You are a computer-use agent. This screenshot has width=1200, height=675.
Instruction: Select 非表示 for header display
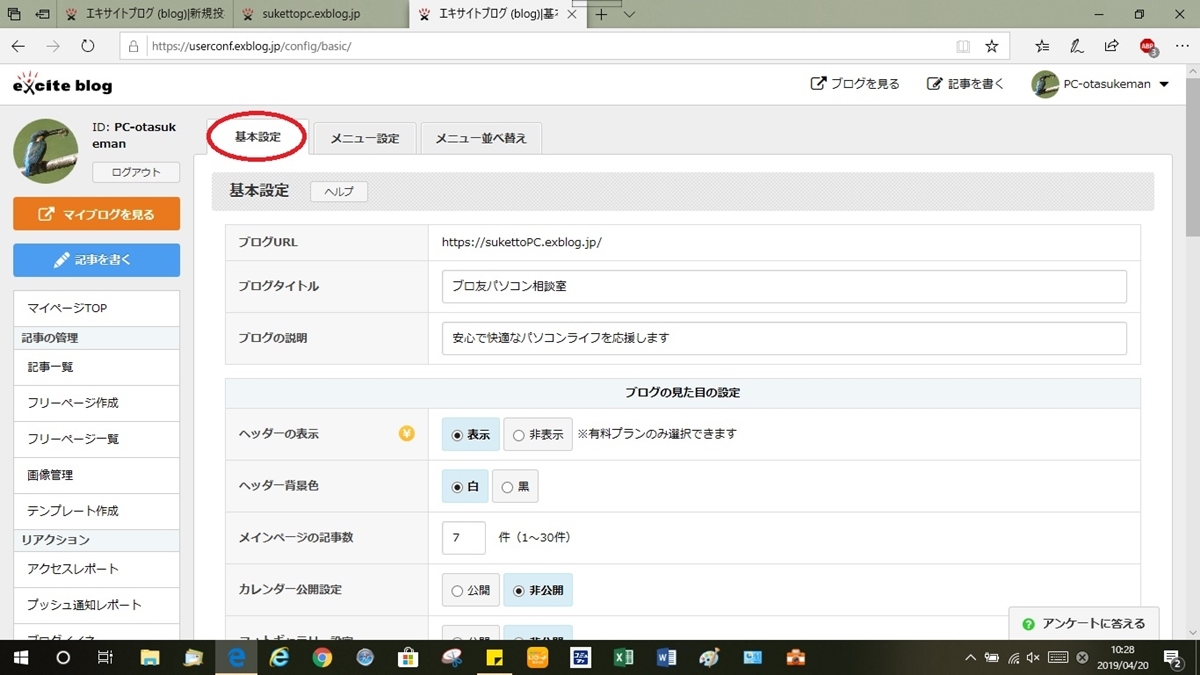[x=538, y=435]
